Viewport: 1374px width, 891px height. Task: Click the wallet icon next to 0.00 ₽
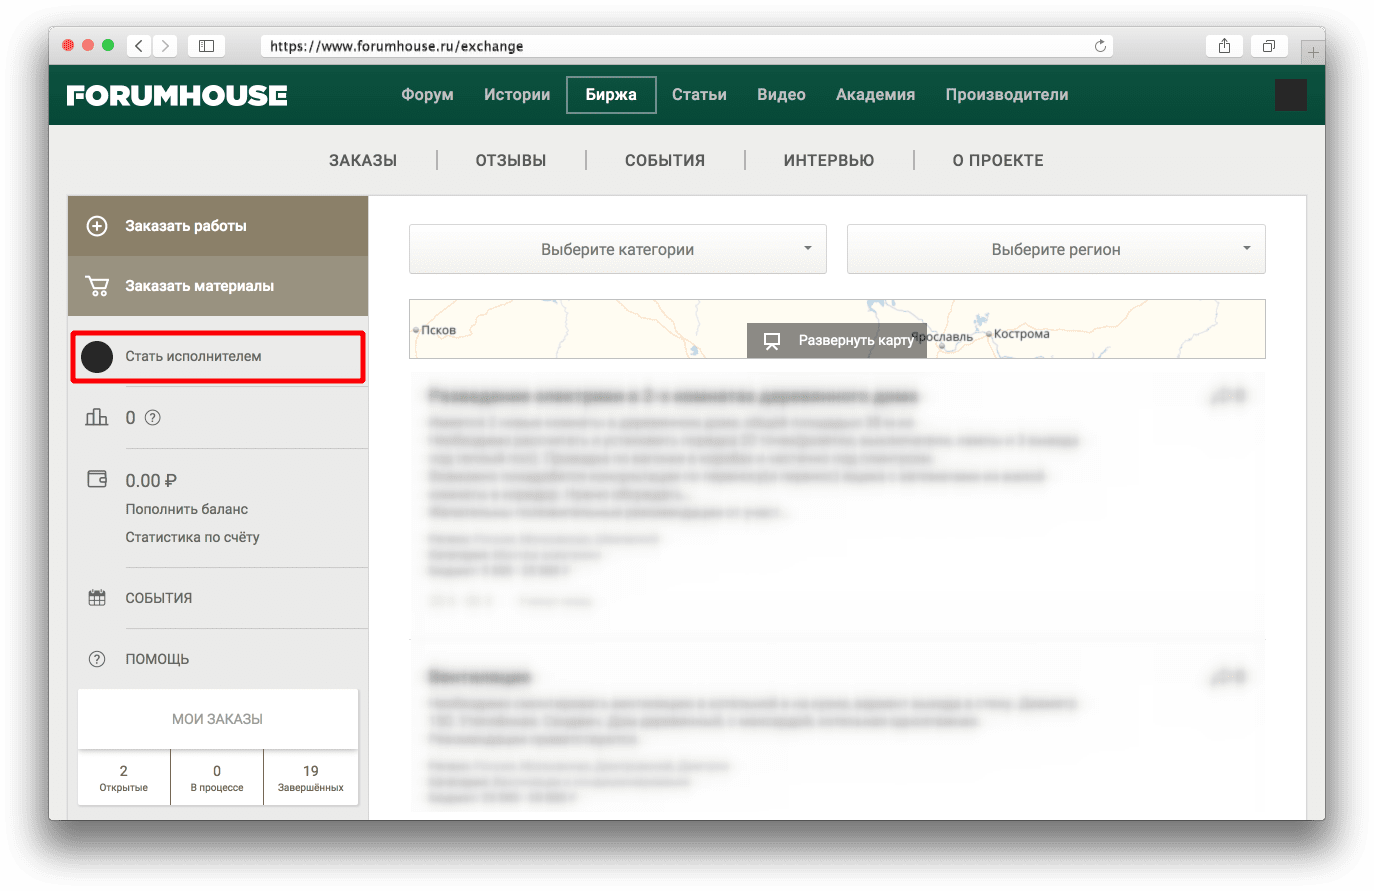point(97,479)
